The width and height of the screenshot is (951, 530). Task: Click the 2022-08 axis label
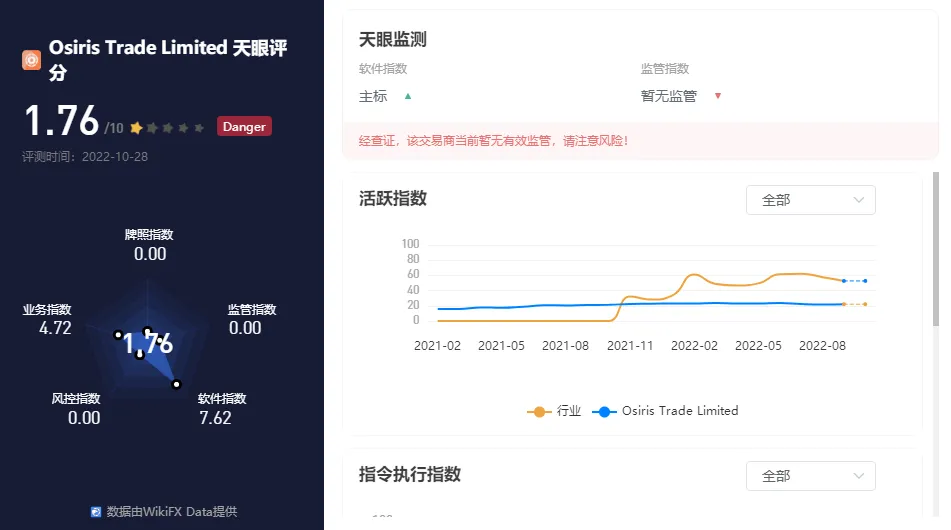[x=822, y=346]
